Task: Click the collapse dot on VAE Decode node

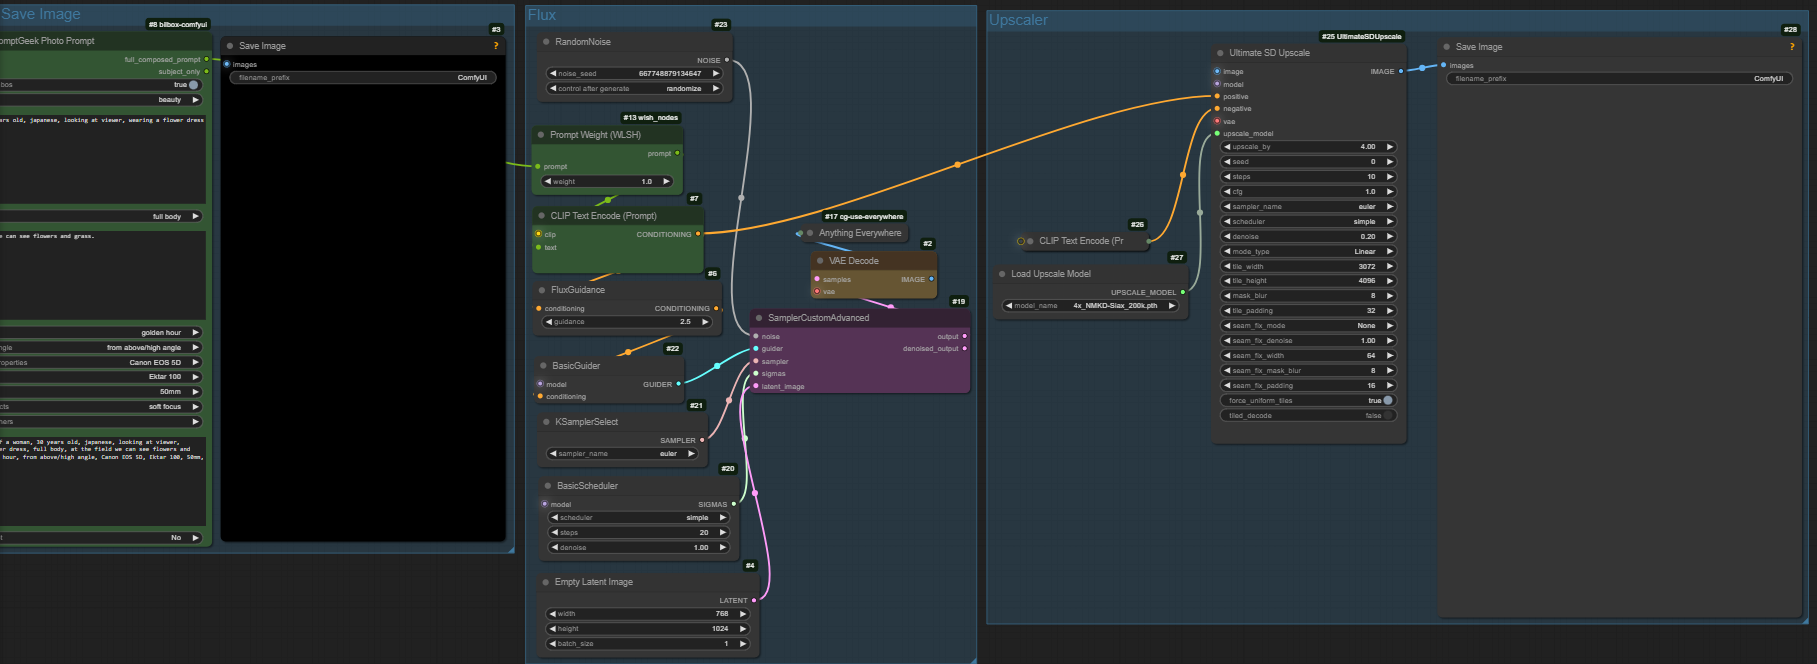Action: [820, 261]
